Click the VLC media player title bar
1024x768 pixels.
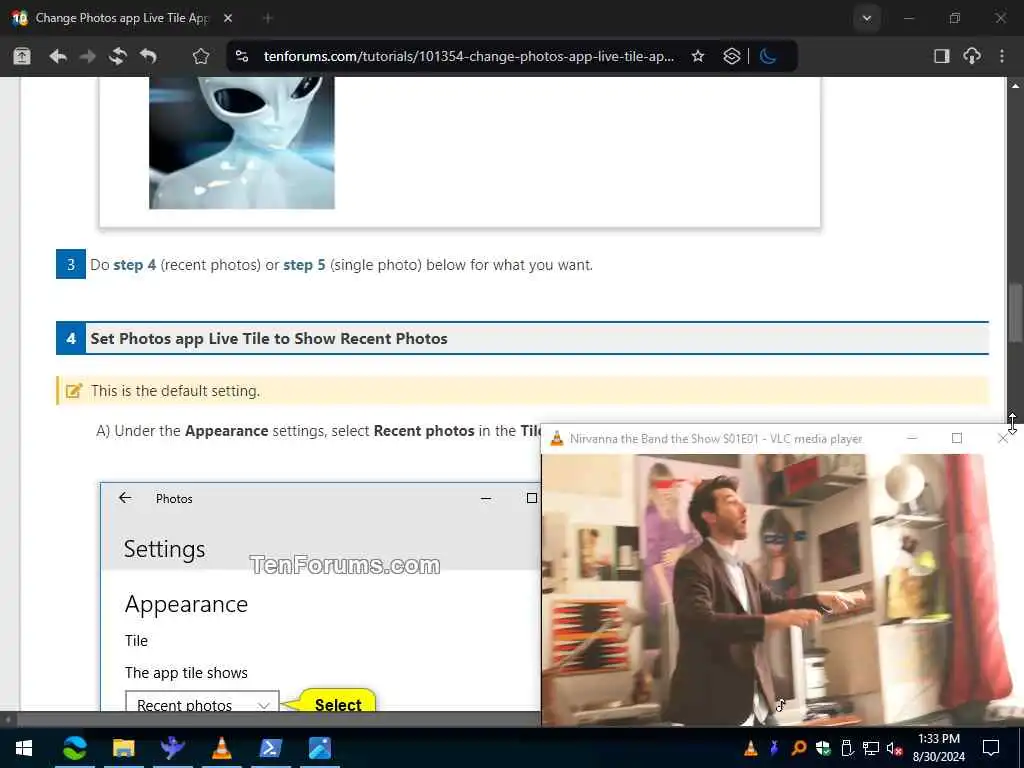pyautogui.click(x=716, y=439)
